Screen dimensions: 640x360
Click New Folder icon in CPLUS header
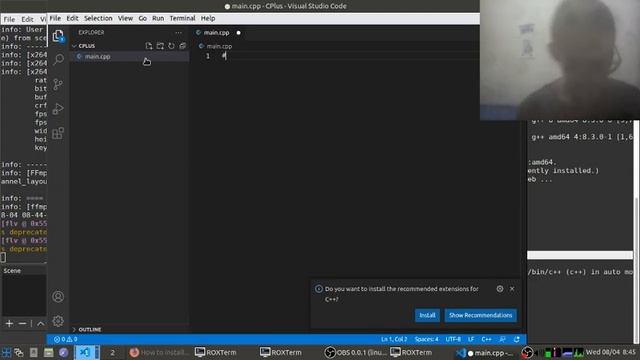tap(160, 46)
